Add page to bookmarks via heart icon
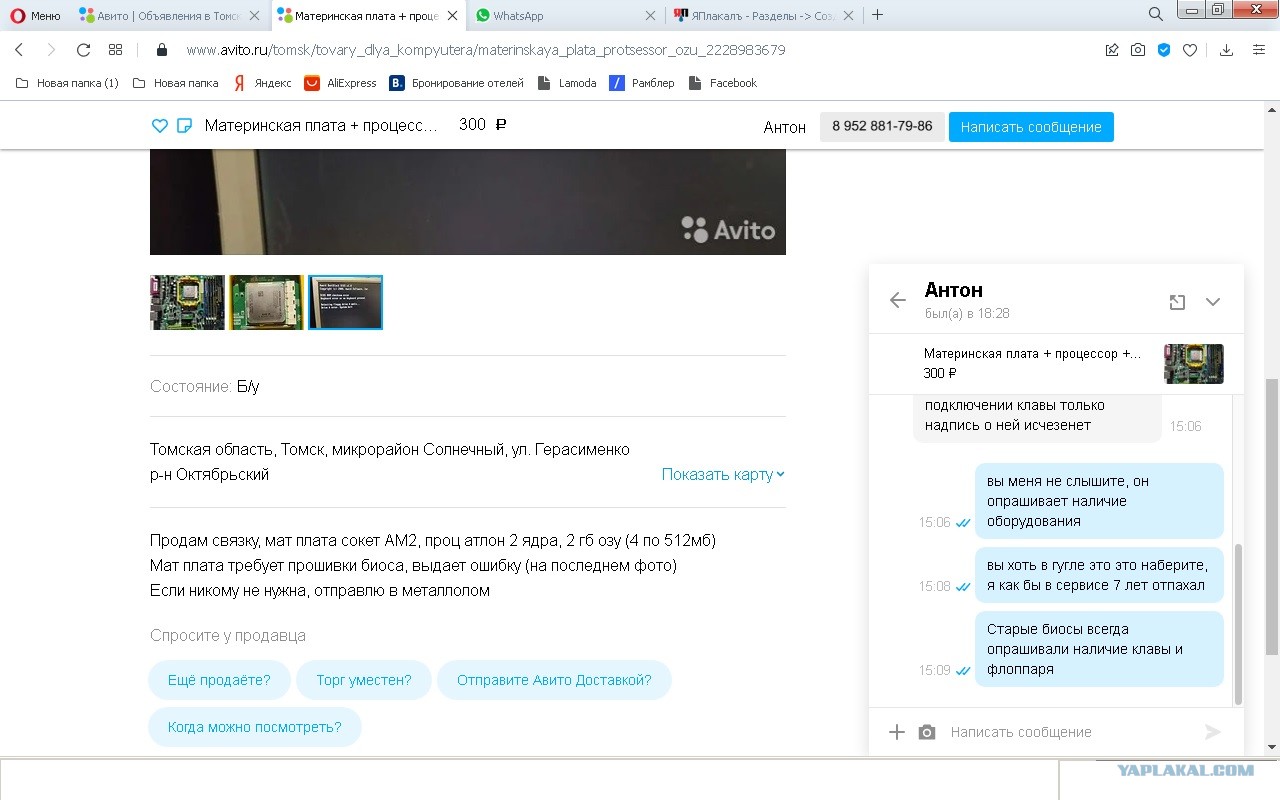The width and height of the screenshot is (1280, 800). click(1190, 50)
